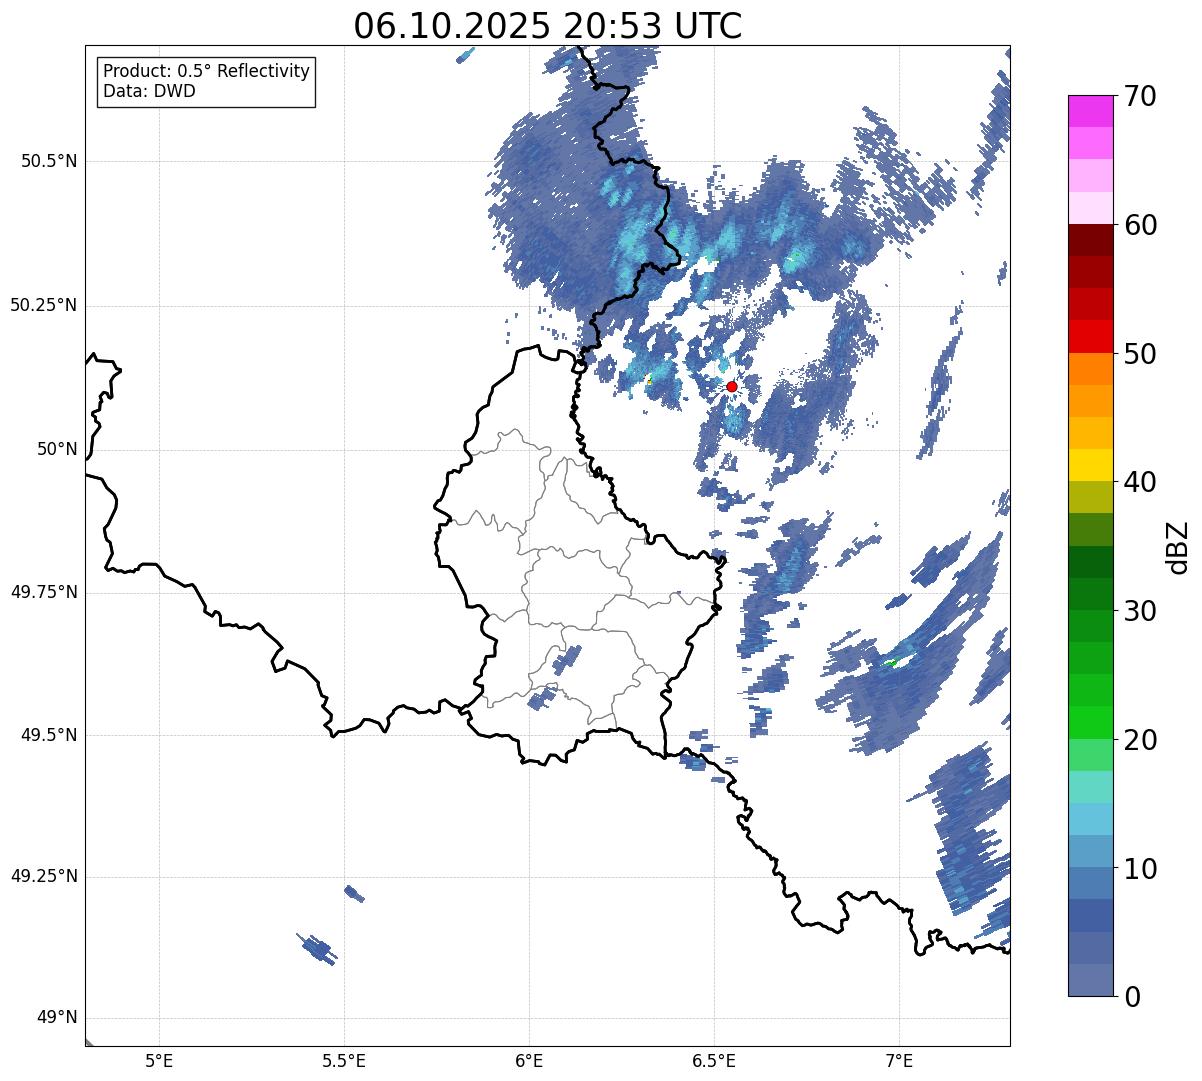Click the 50°N latitude label
Screen dimensions: 1202x1081
57,449
